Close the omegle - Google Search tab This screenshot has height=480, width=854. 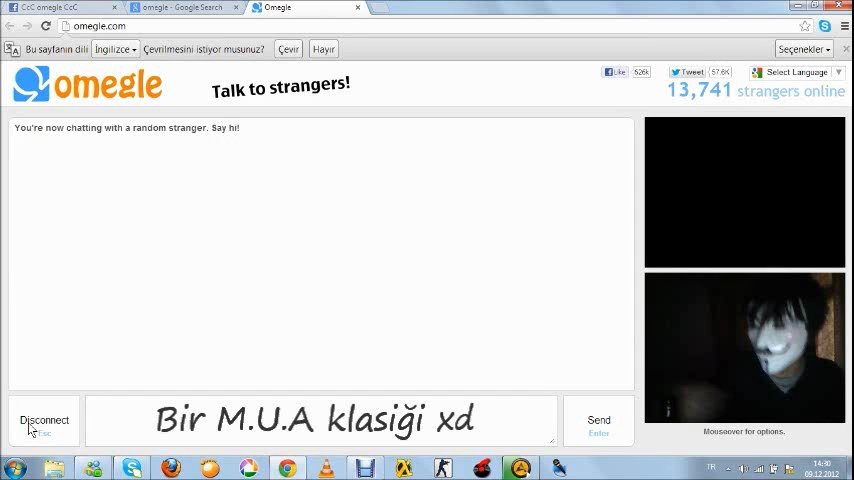click(236, 8)
